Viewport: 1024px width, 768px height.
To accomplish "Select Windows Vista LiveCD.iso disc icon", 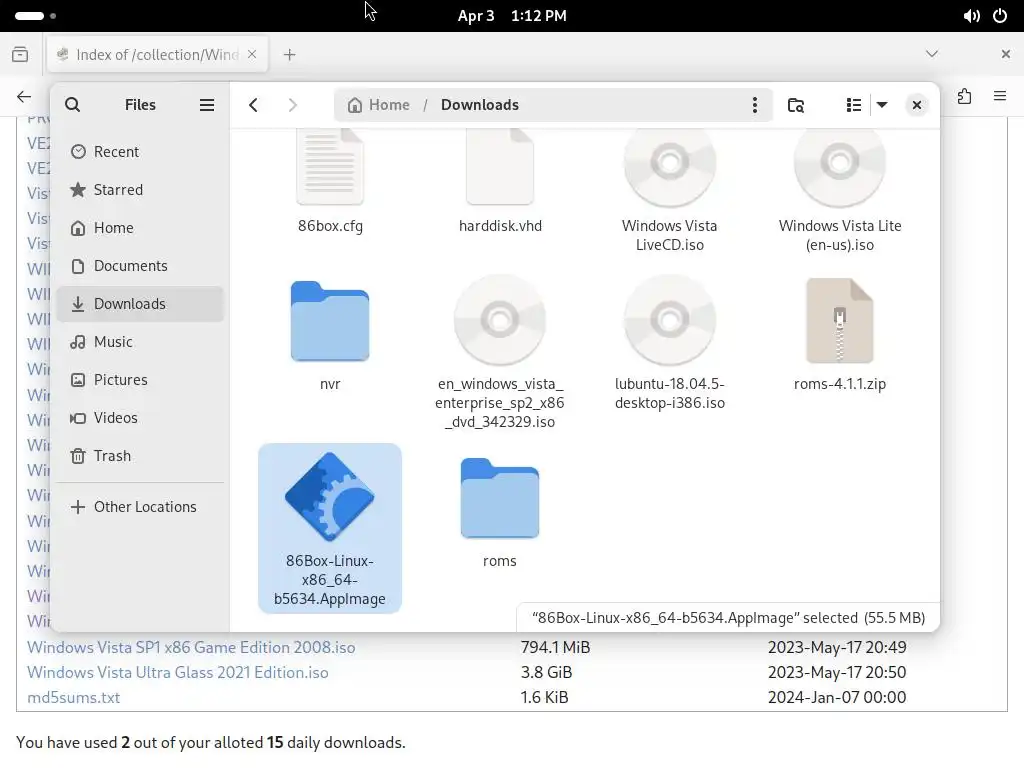I will 669,166.
